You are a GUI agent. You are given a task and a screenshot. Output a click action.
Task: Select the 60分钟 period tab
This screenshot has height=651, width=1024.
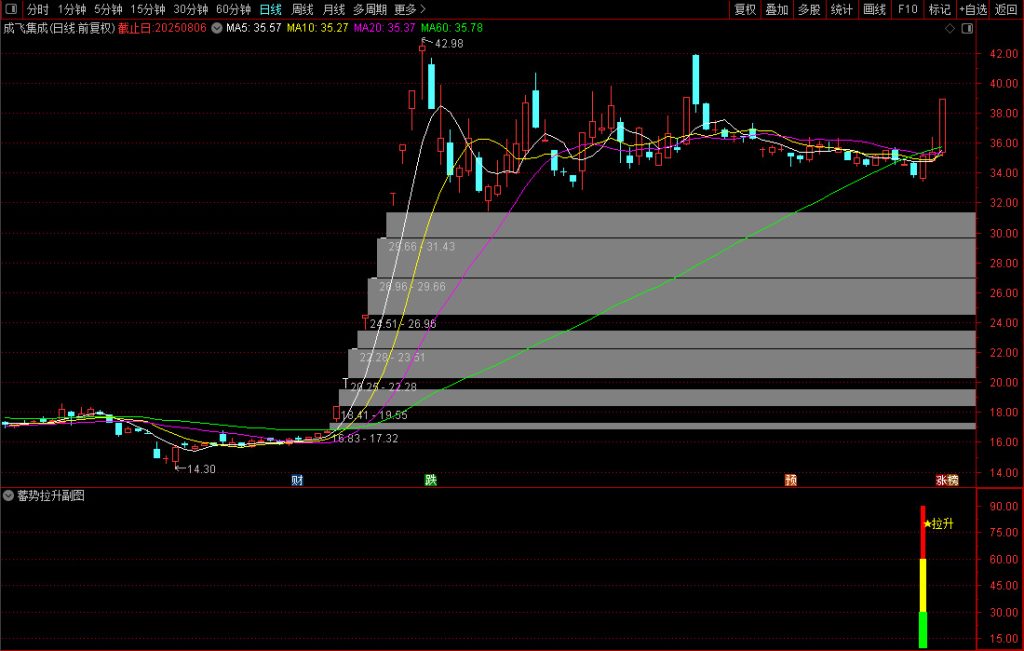coord(234,9)
